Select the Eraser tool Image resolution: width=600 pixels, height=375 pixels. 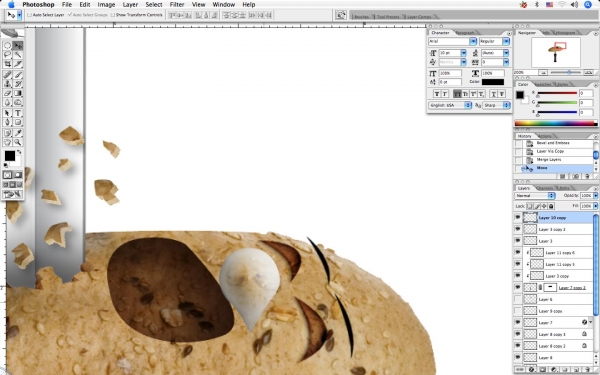(7, 93)
